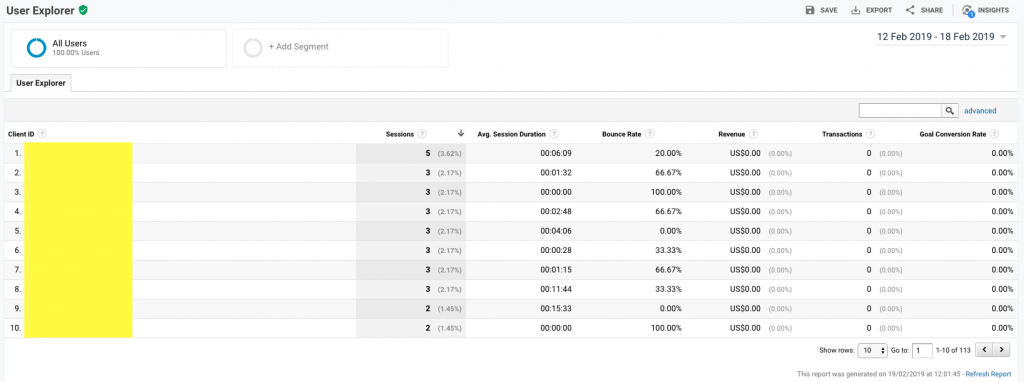1024x382 pixels.
Task: Click the empty Add Segment circle
Action: [253, 48]
